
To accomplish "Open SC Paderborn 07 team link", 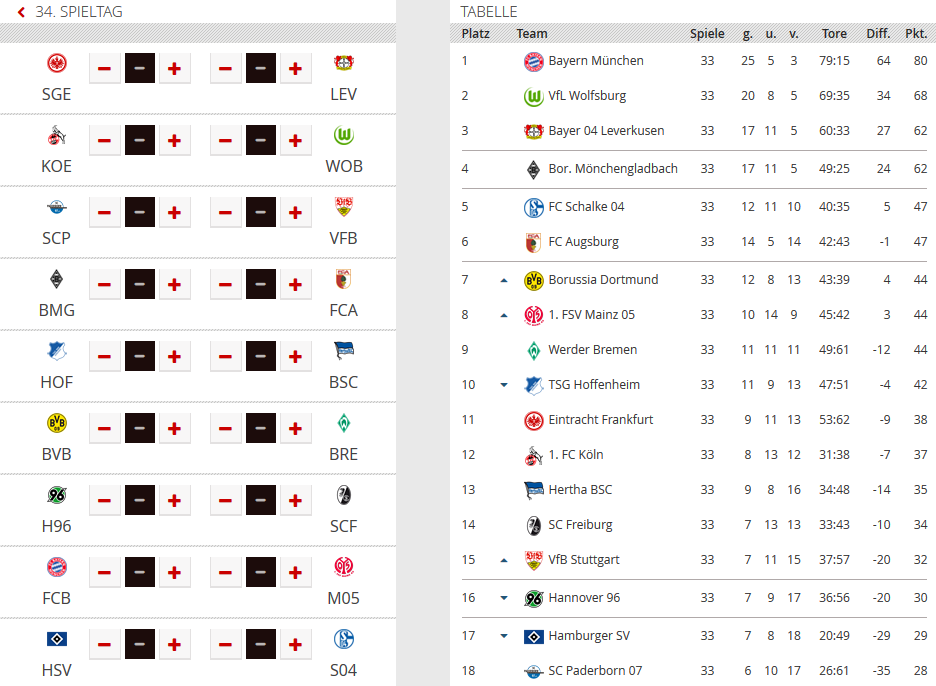I will coord(595,670).
